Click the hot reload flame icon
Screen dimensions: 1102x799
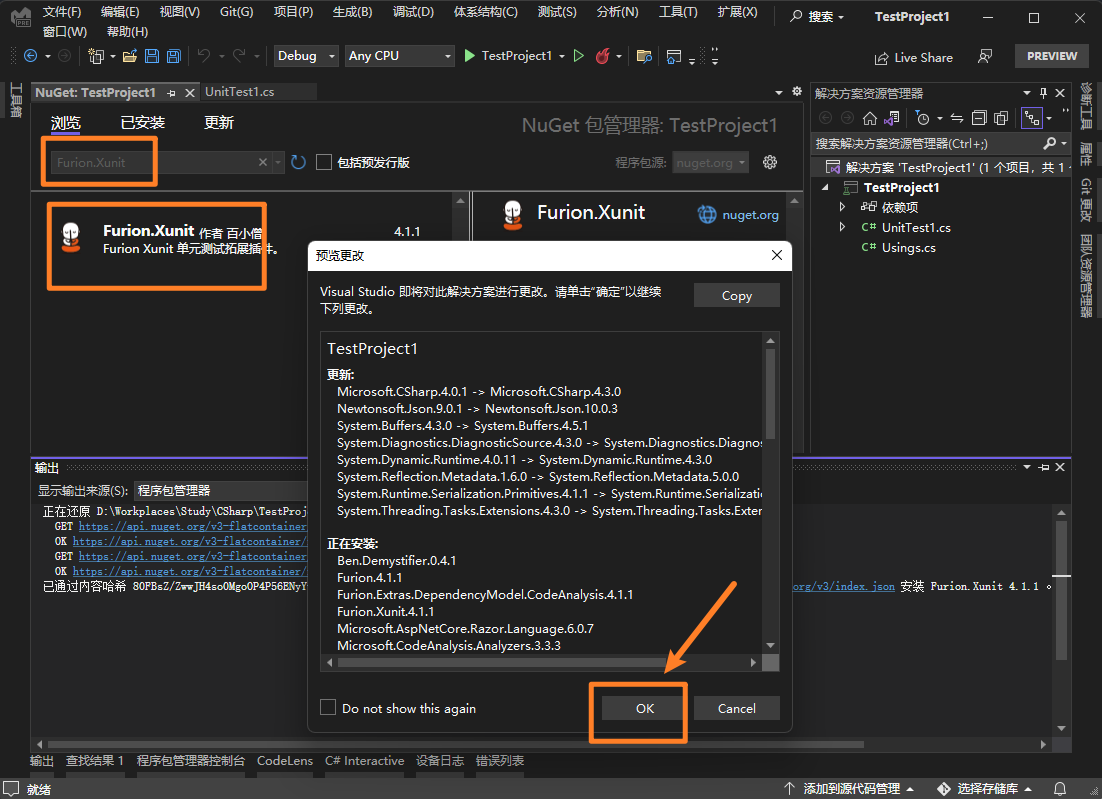tap(603, 56)
